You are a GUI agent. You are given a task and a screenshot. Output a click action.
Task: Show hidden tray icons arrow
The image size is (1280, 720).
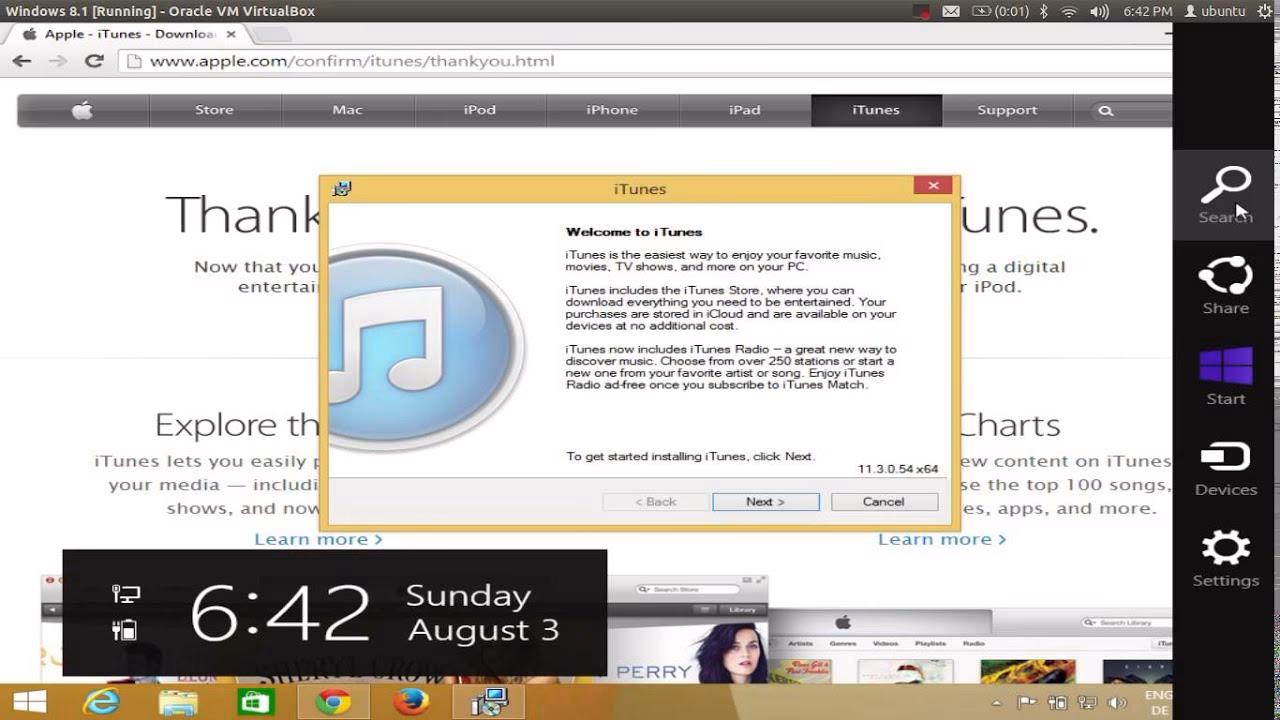point(996,703)
